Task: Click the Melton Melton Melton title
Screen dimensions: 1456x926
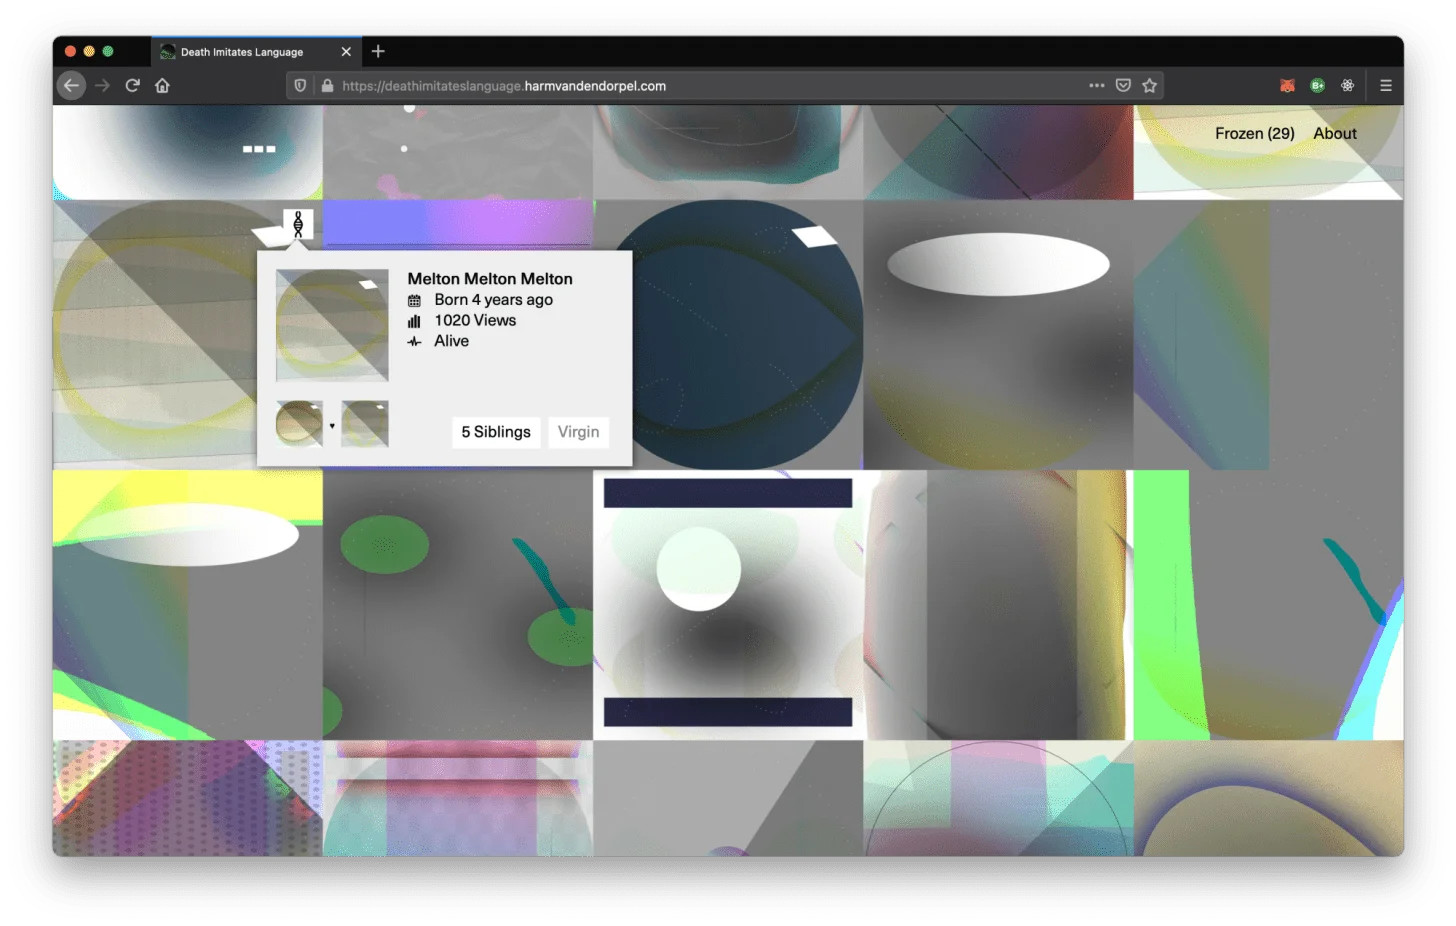Action: click(490, 279)
